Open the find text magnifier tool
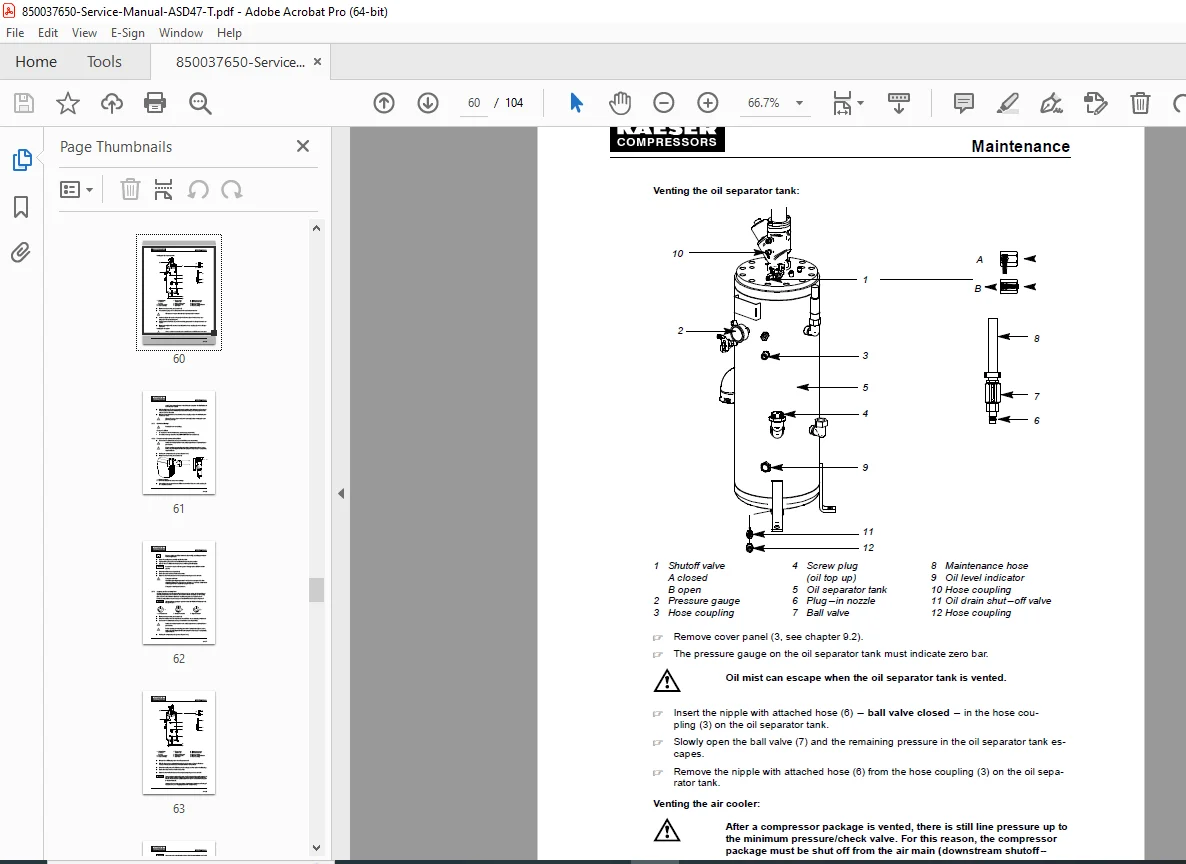 [x=200, y=103]
